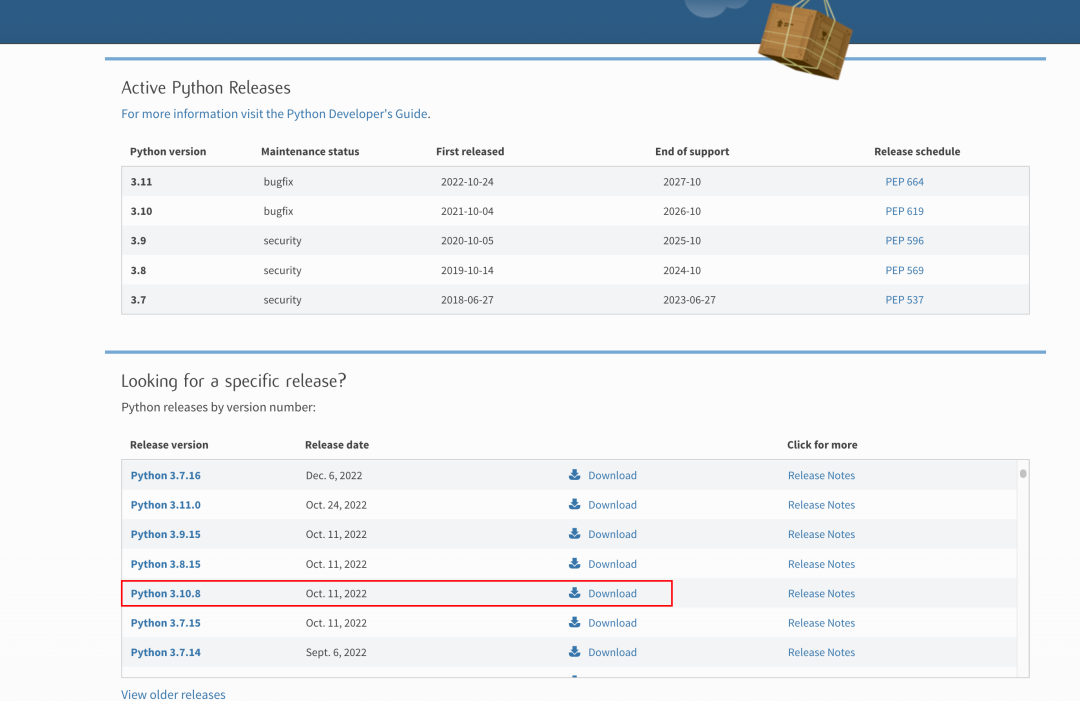Click download icon for Python 3.11.0
1080x701 pixels.
point(574,505)
